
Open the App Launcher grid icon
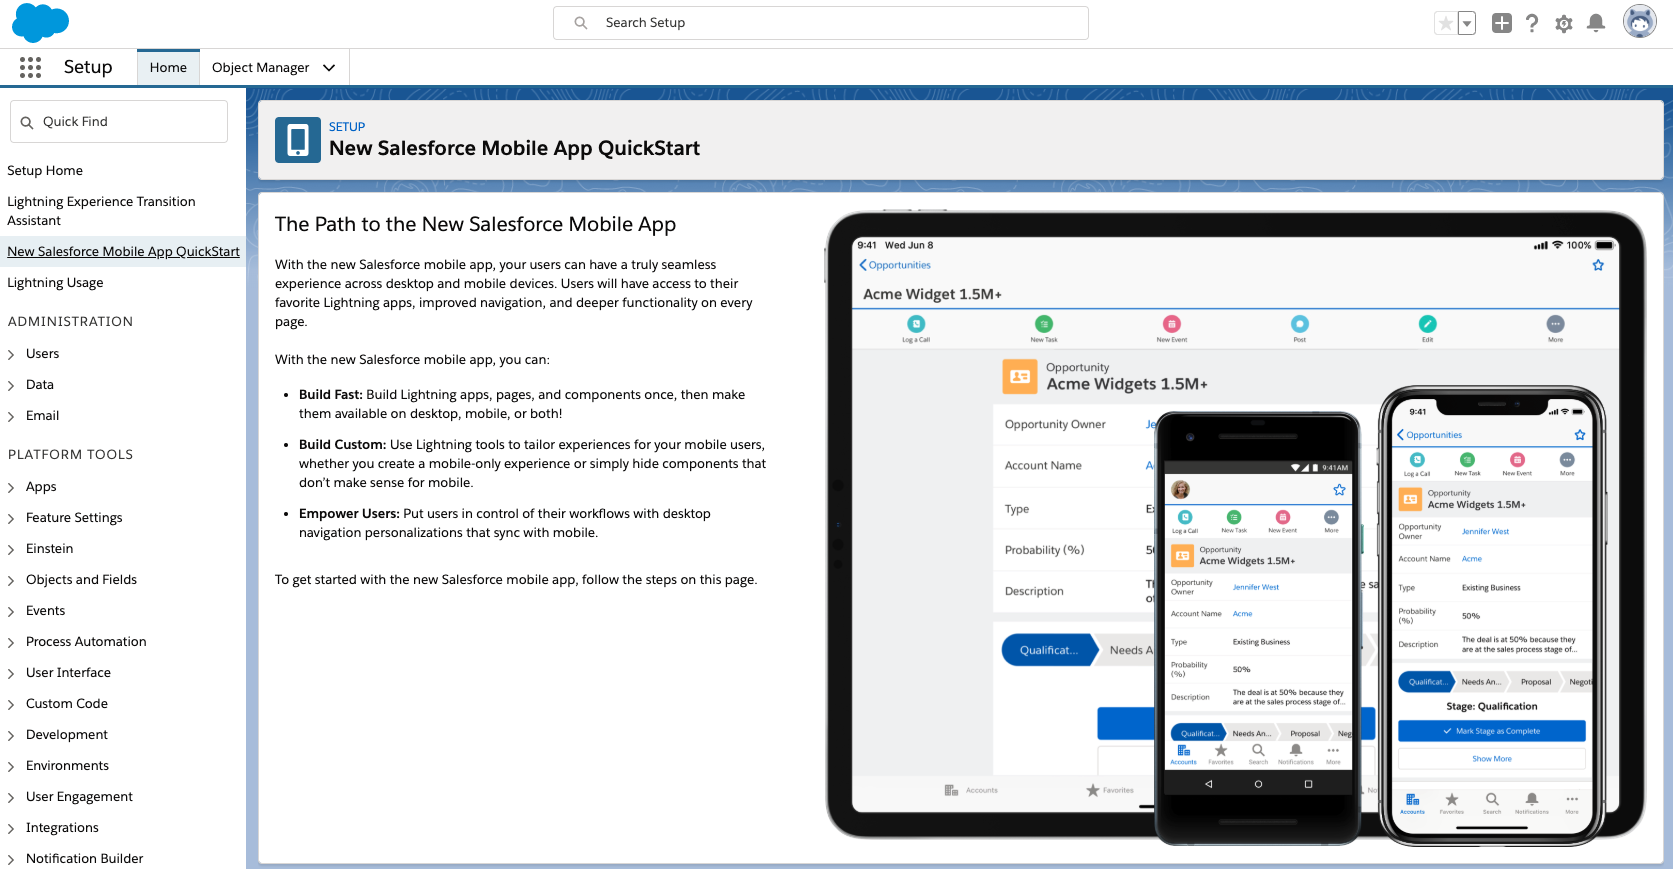31,67
